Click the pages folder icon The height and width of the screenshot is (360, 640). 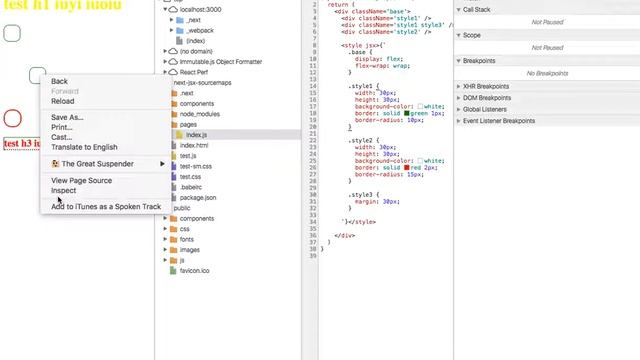pyautogui.click(x=174, y=124)
